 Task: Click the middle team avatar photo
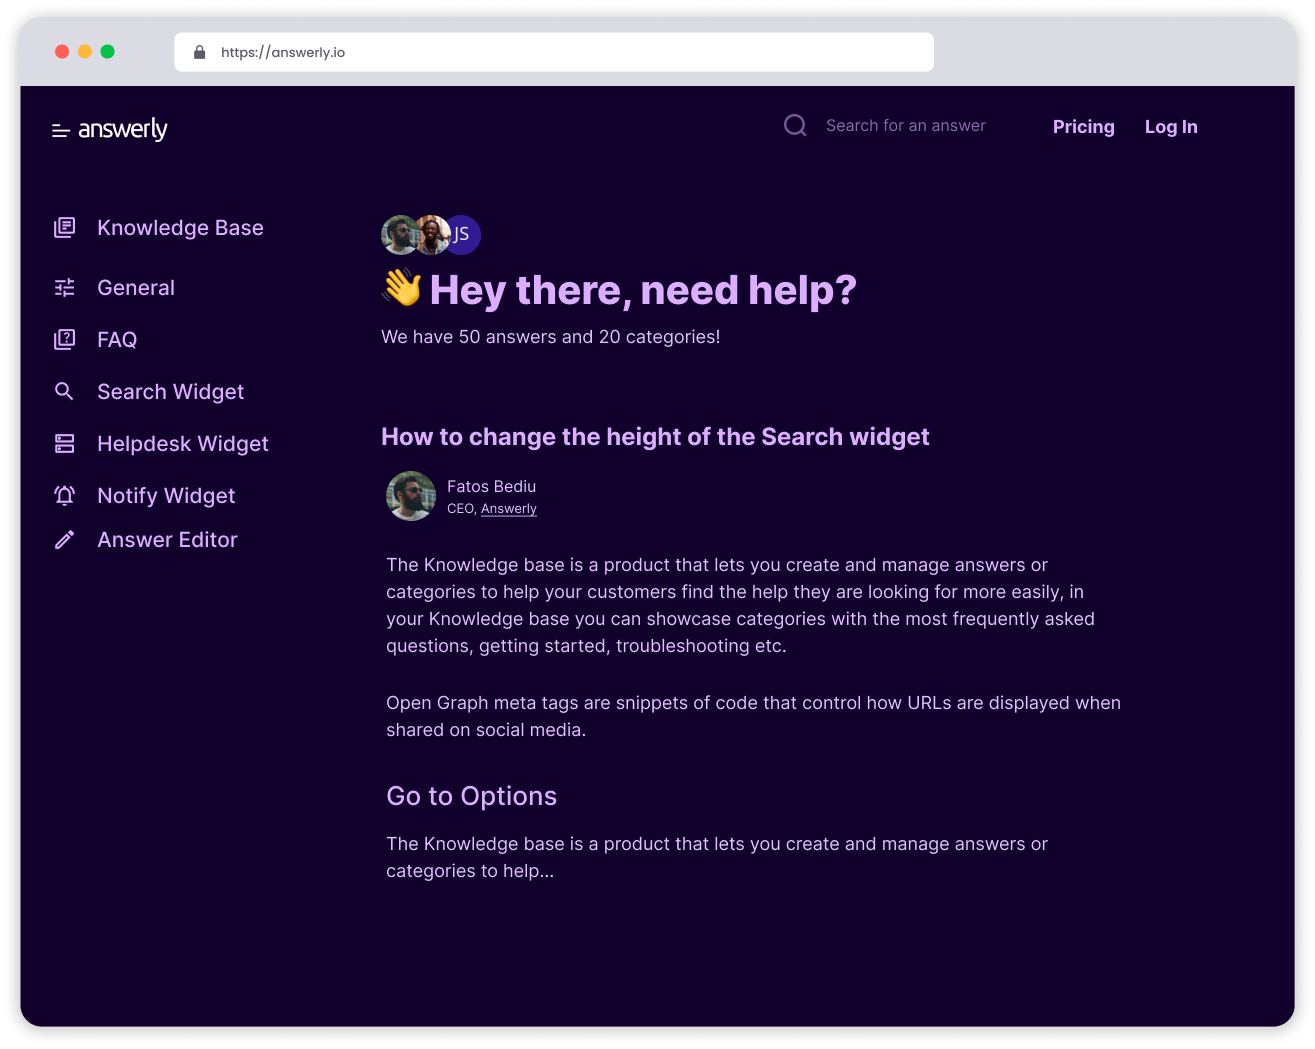pyautogui.click(x=432, y=235)
